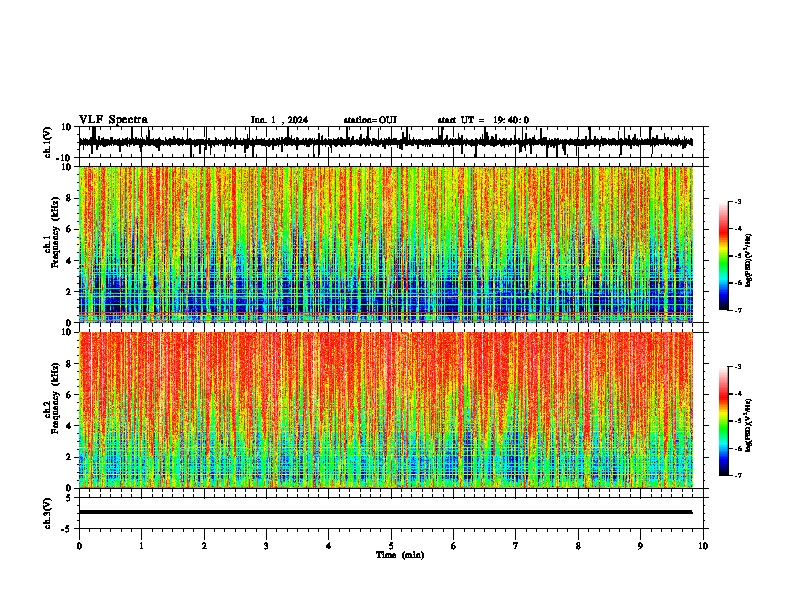Viewport: 792px width, 612px height.
Task: Click inside the ch.1 spectrogram panel
Action: click(x=386, y=244)
